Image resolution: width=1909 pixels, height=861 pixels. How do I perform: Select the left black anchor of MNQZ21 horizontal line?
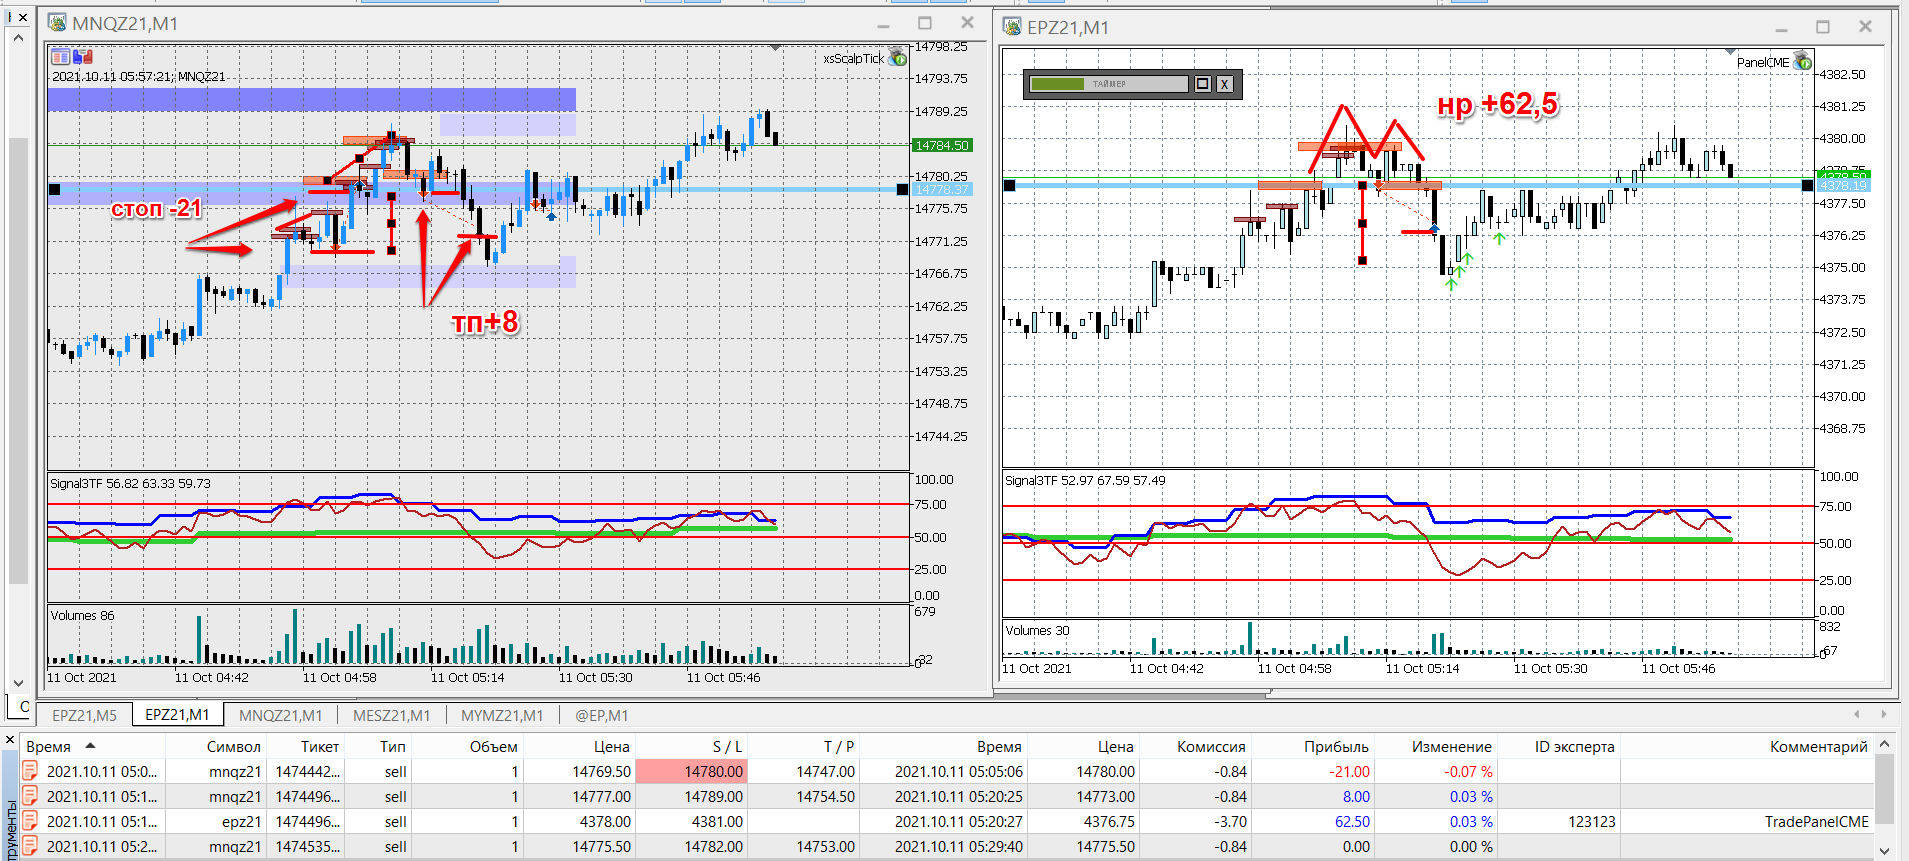[x=54, y=189]
